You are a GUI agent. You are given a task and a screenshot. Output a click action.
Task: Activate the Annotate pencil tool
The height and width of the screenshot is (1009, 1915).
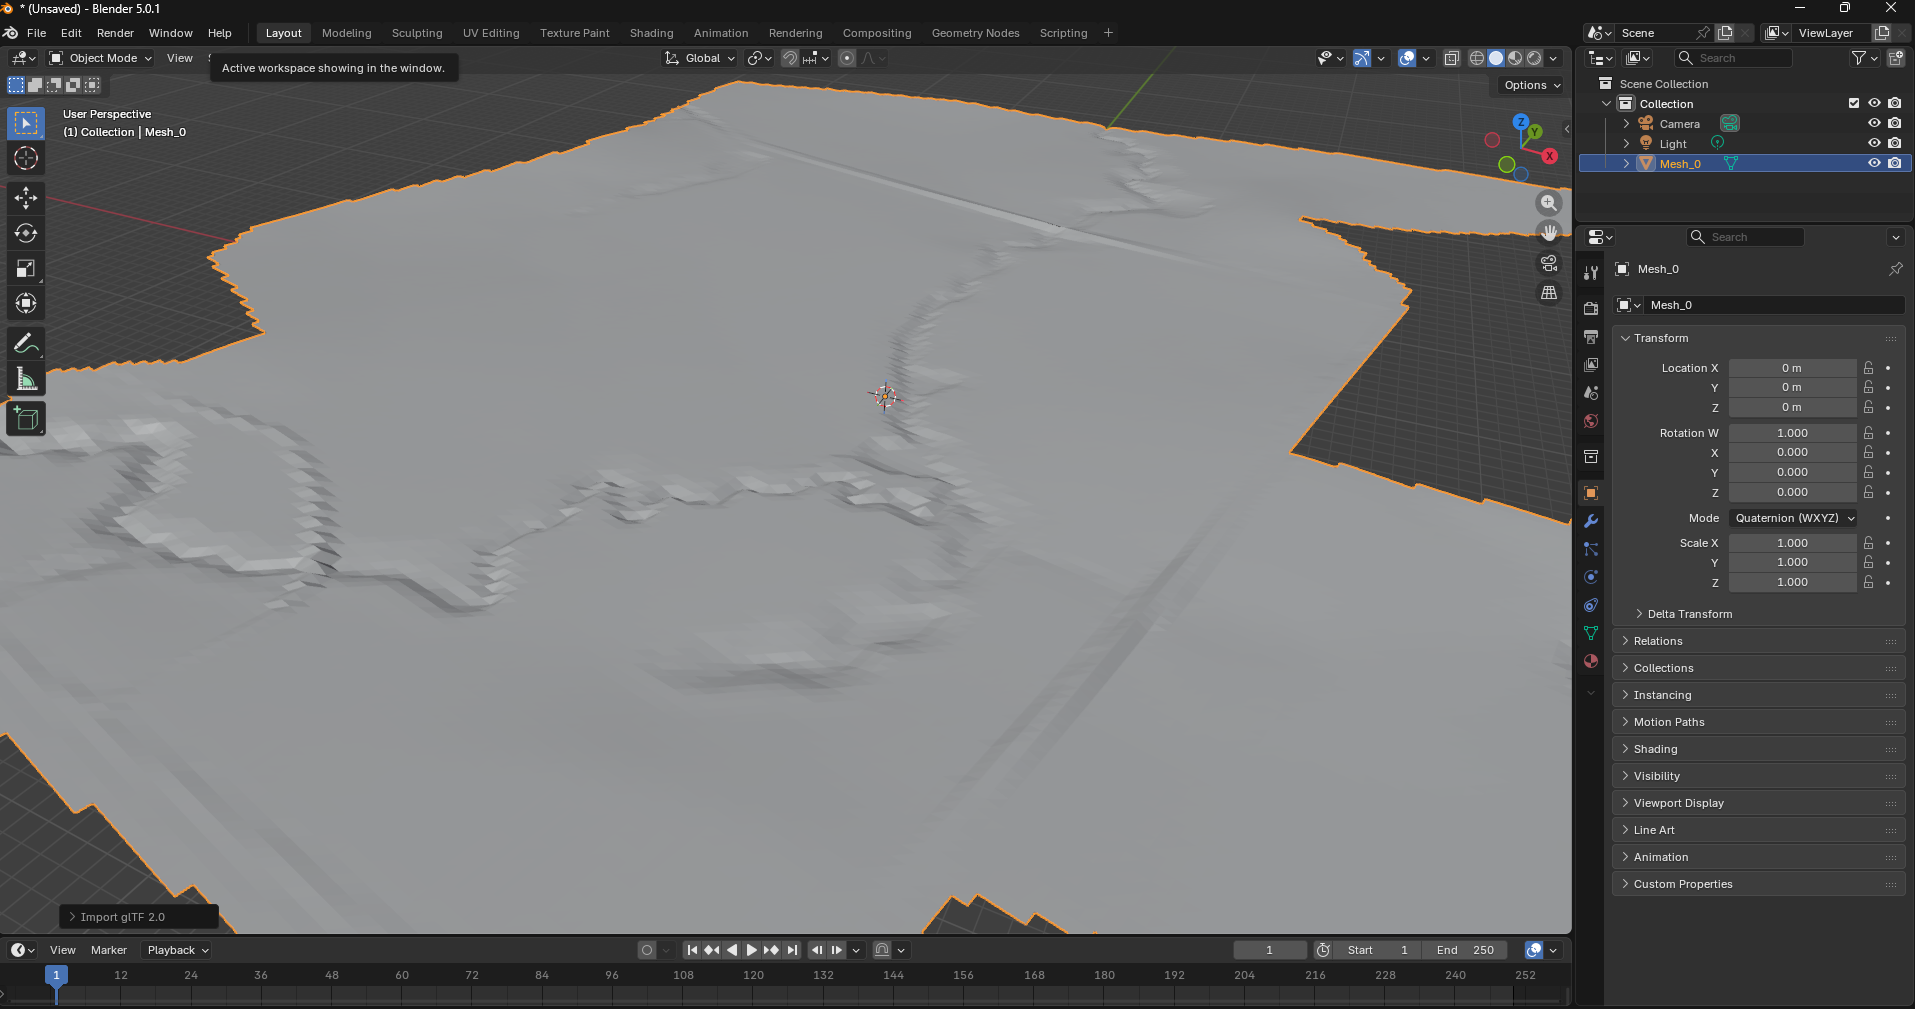[x=26, y=344]
